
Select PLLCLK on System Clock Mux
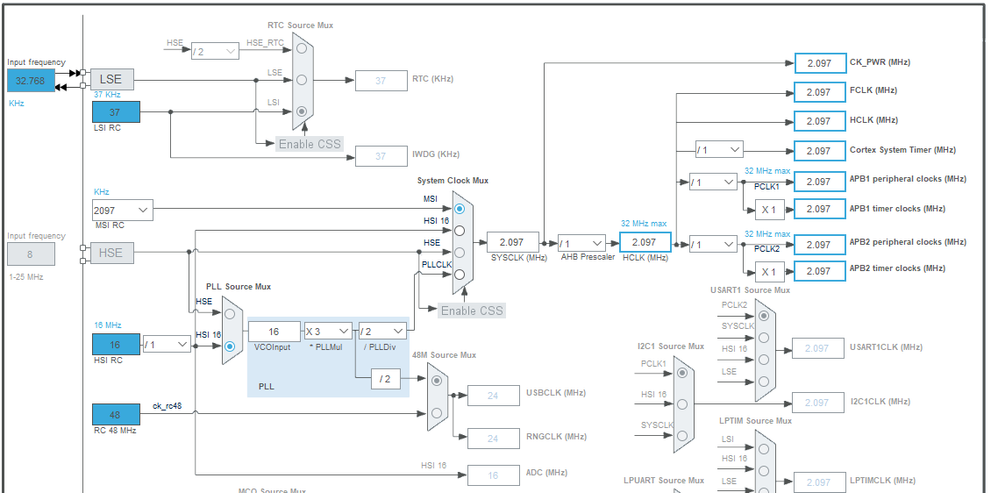pos(460,274)
